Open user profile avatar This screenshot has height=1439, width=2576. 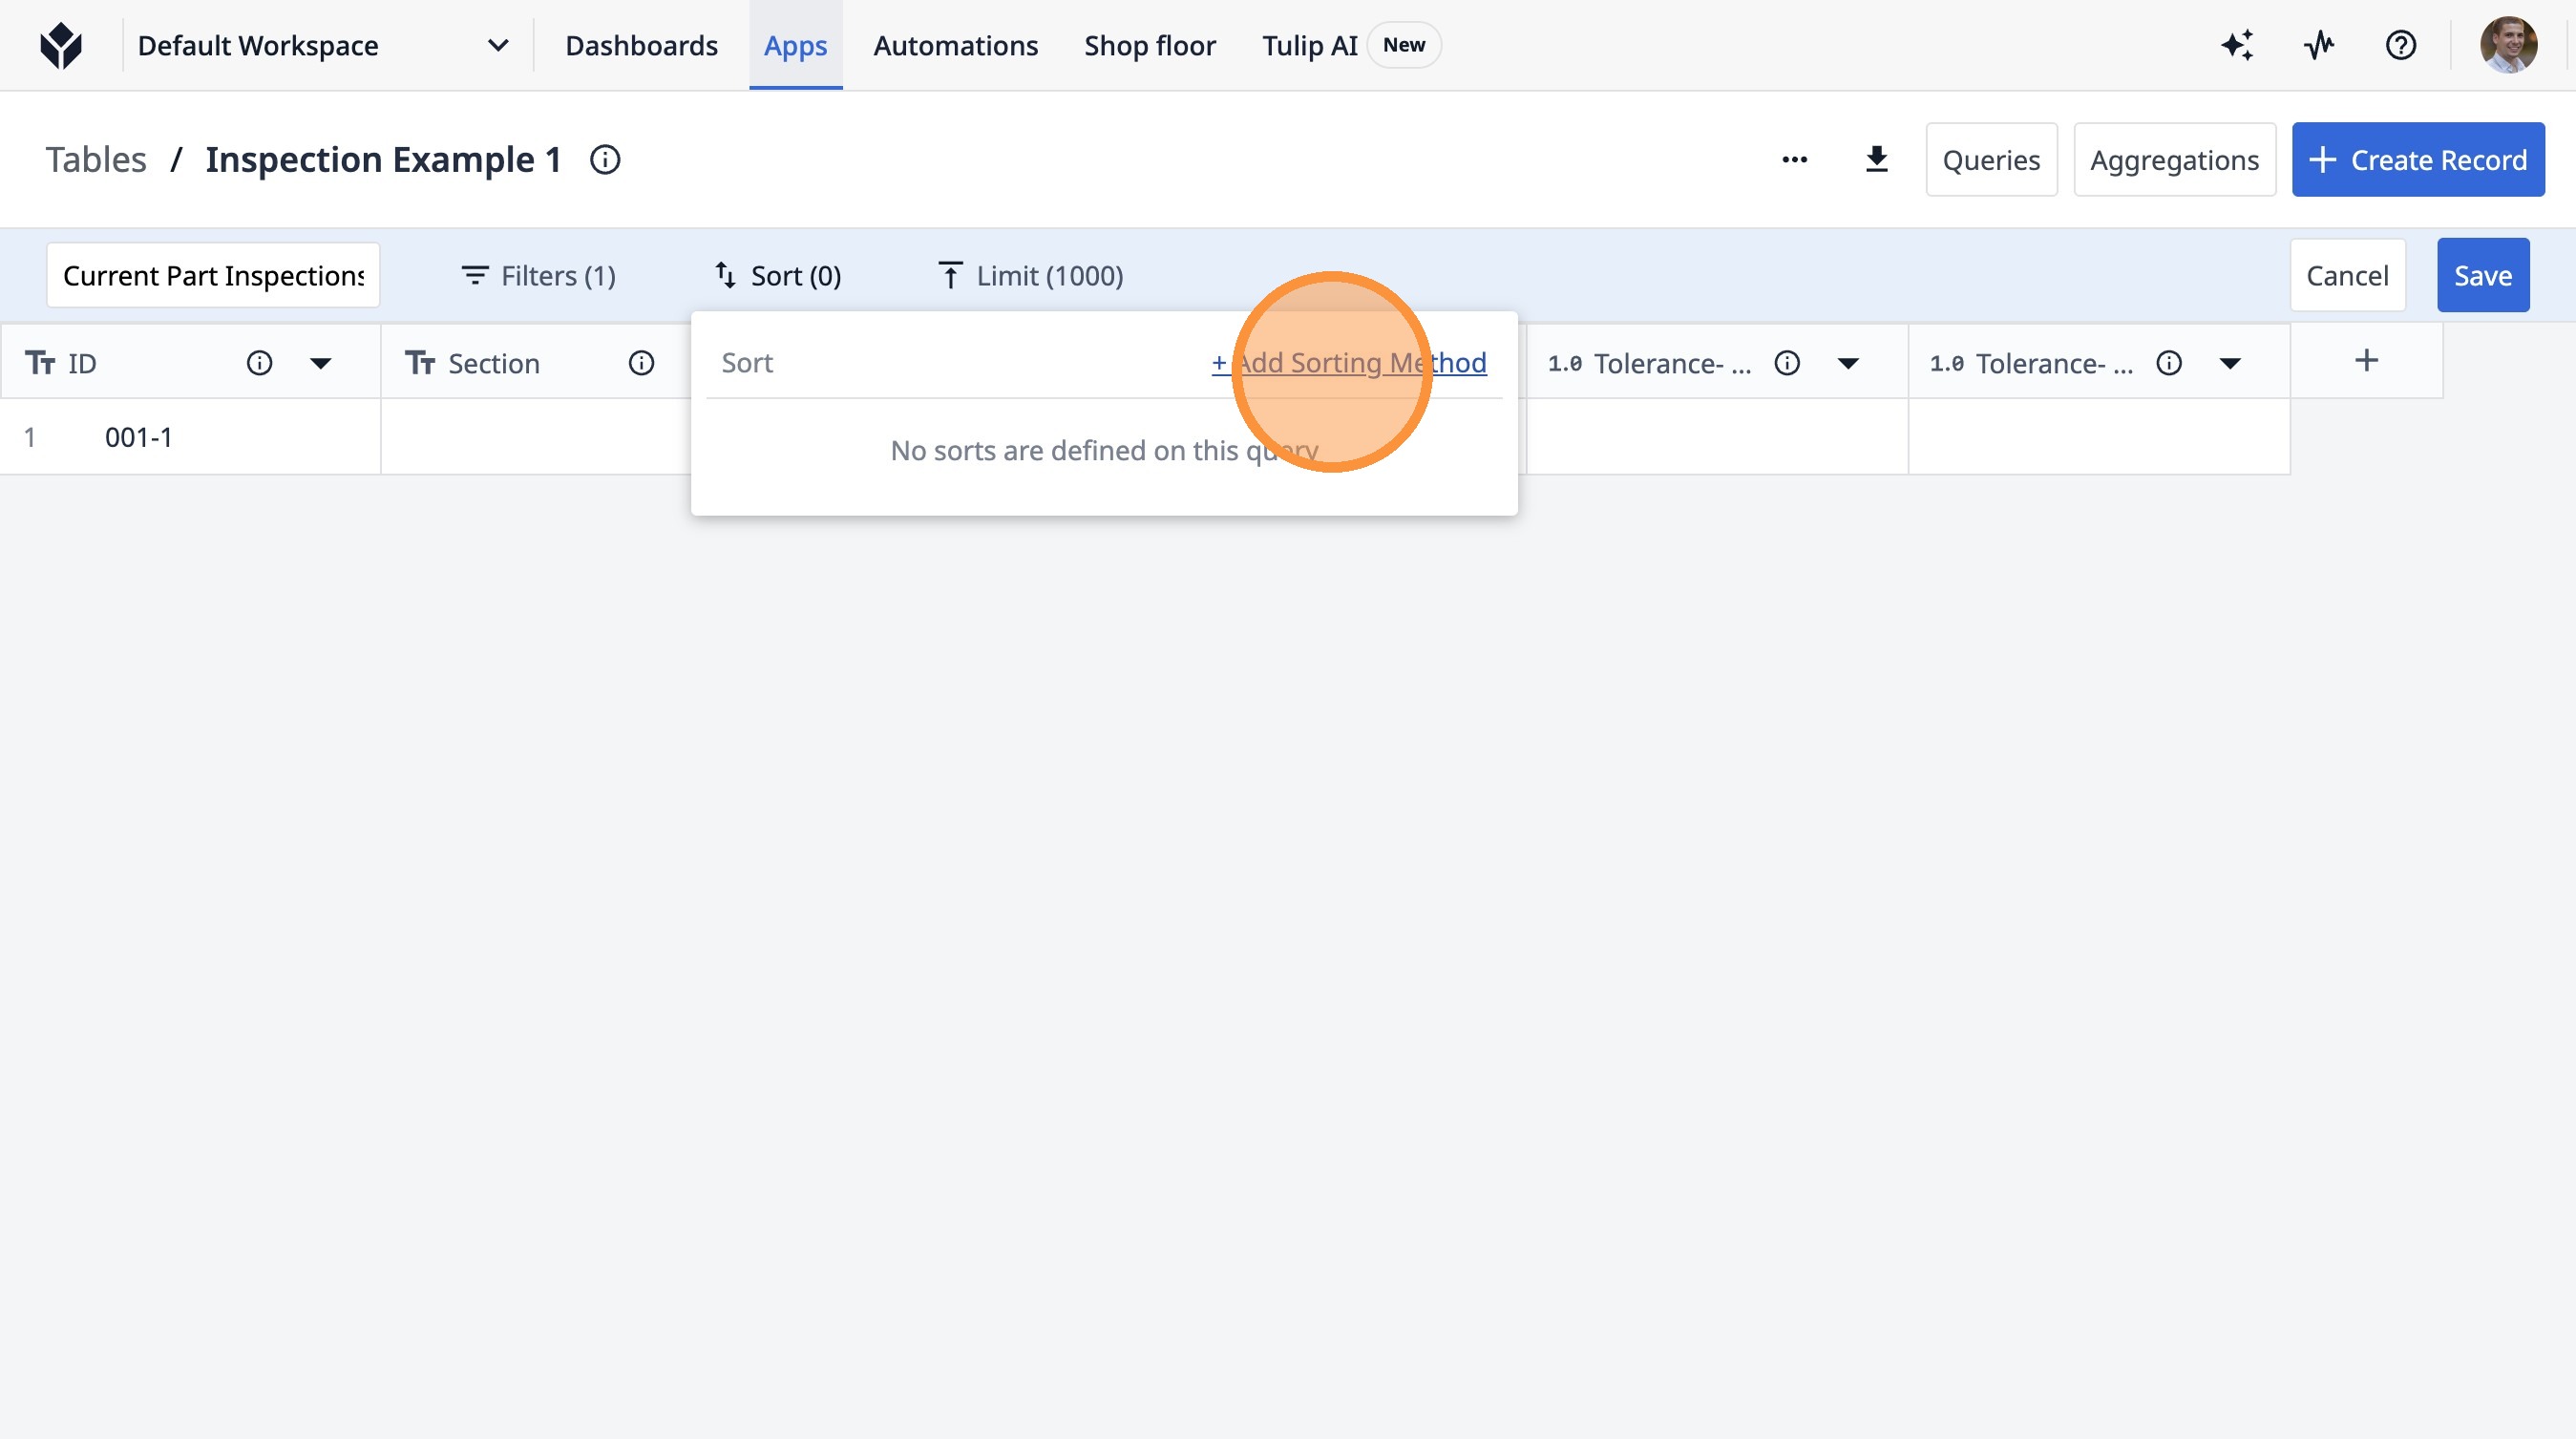coord(2508,45)
